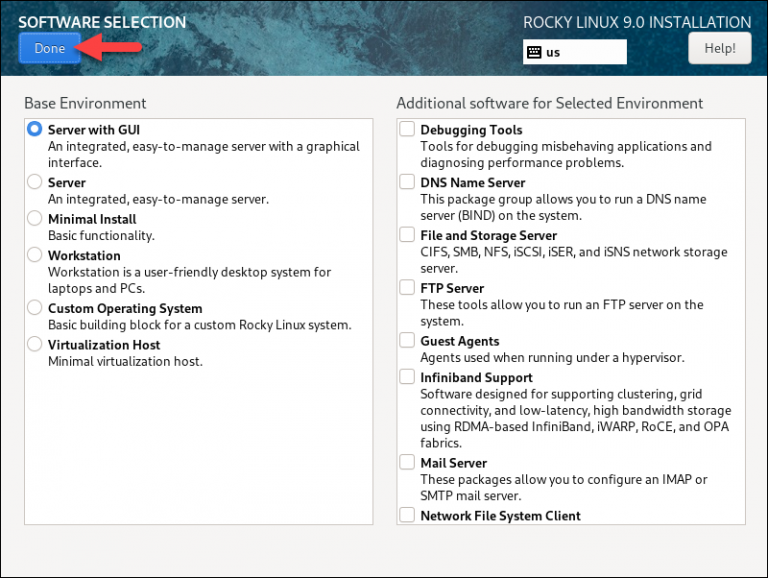Select the us keyboard layout field

point(584,52)
